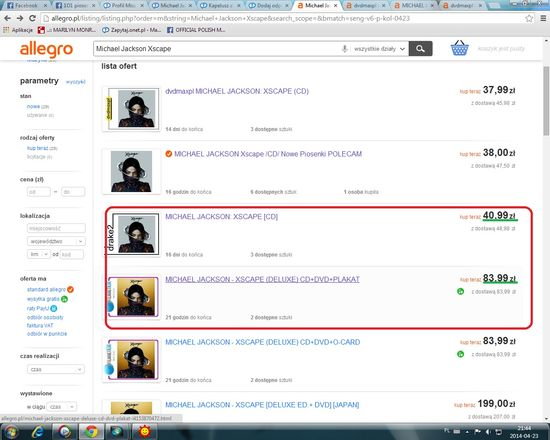Open the XSCAPE (DELUXE) CD+DVD+PLAKAT offer

click(x=262, y=279)
